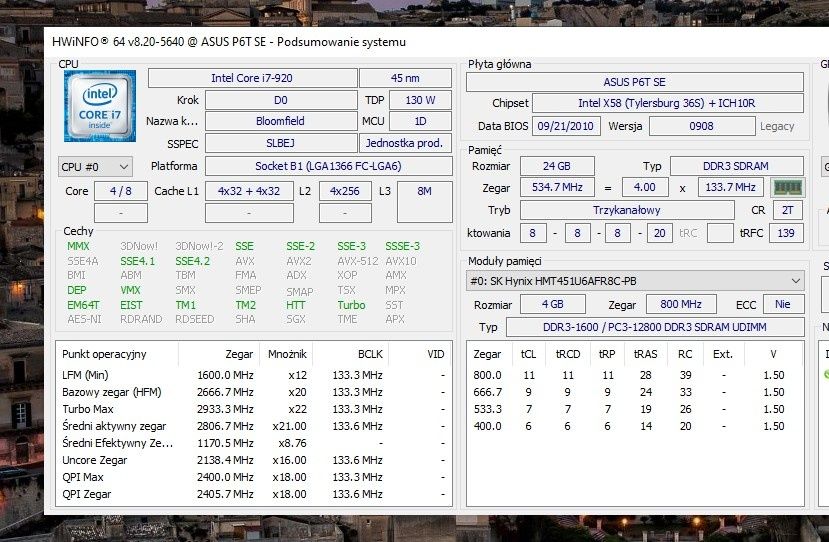Viewport: 829px width, 542px height.
Task: Select the QPI Max row
Action: pyautogui.click(x=254, y=477)
